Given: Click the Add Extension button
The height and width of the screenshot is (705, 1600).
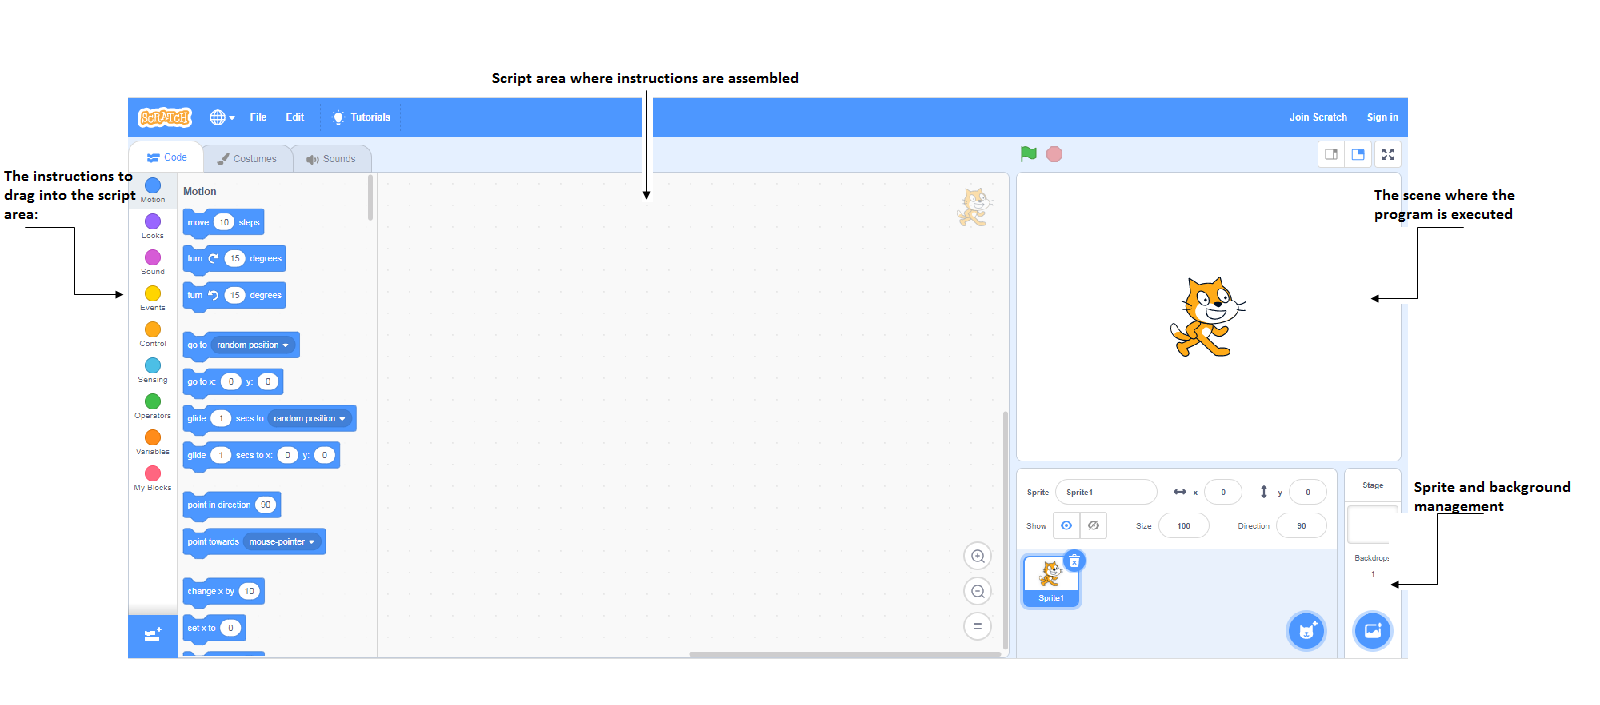Looking at the screenshot, I should click(153, 635).
